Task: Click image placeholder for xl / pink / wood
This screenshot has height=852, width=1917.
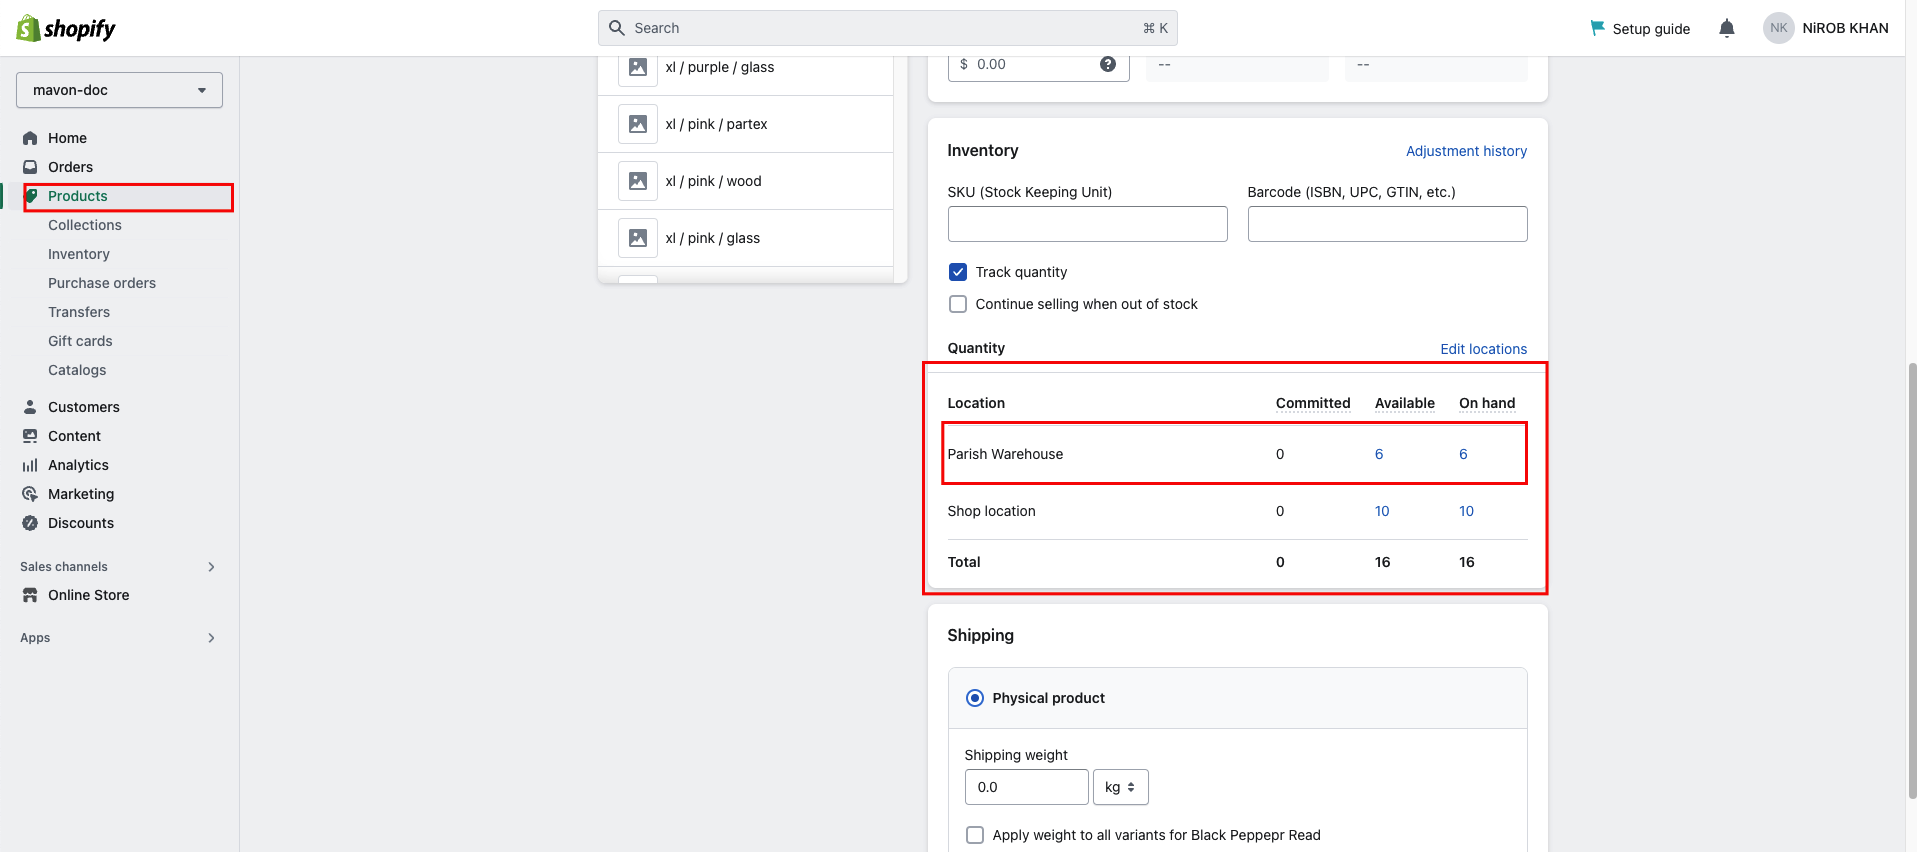Action: pyautogui.click(x=638, y=181)
